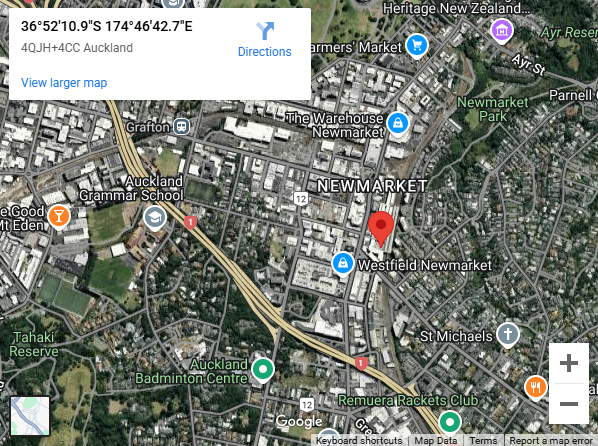Zoom out with the minus button
The height and width of the screenshot is (446, 598).
pos(569,404)
